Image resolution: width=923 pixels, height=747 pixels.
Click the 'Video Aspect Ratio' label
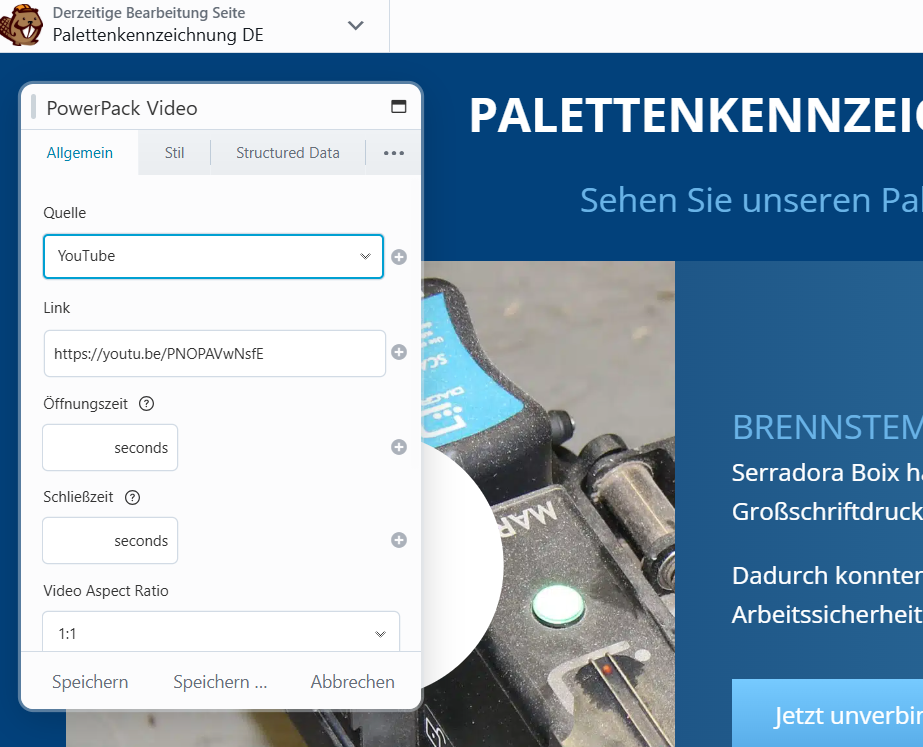tap(106, 591)
